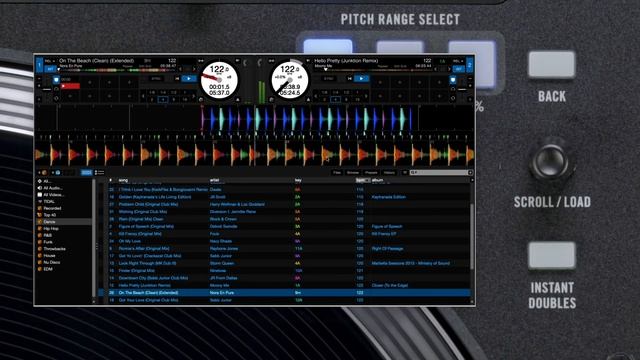Open the Browse panel tab
640x360 pixels.
[353, 173]
